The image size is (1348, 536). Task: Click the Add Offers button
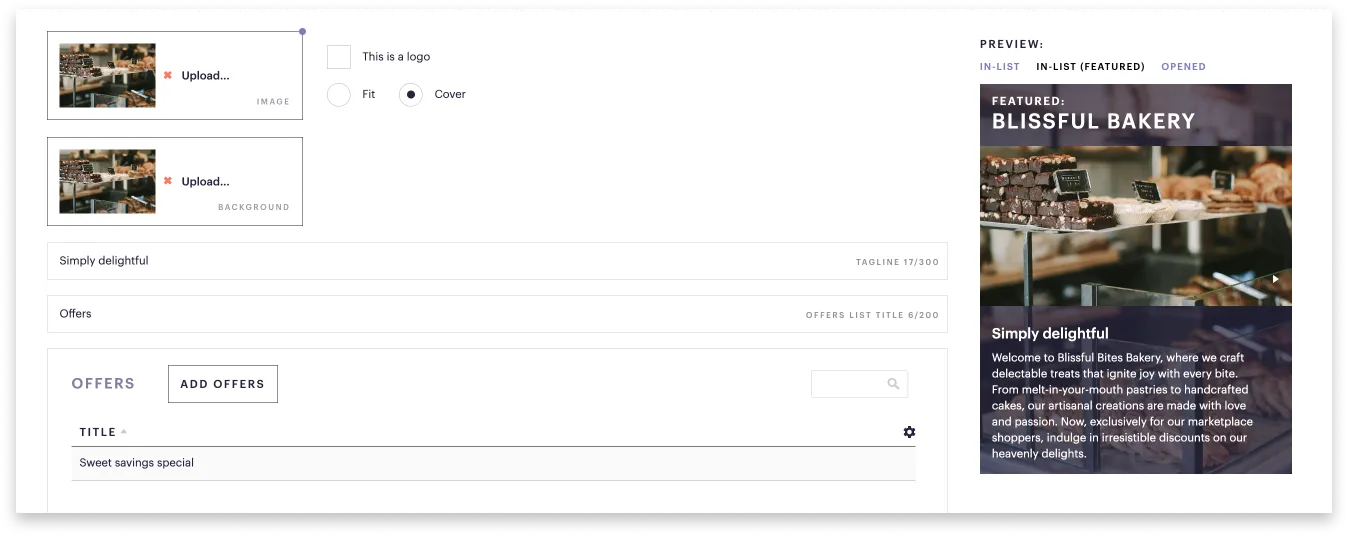(223, 384)
